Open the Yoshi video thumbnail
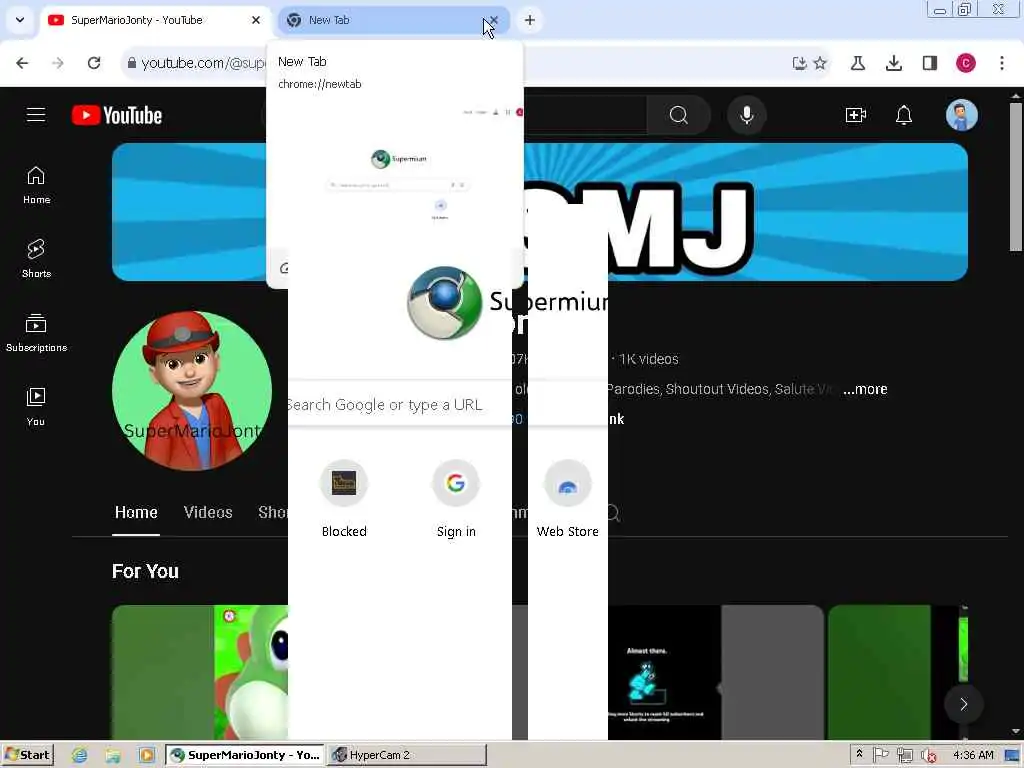1024x768 pixels. pos(200,672)
